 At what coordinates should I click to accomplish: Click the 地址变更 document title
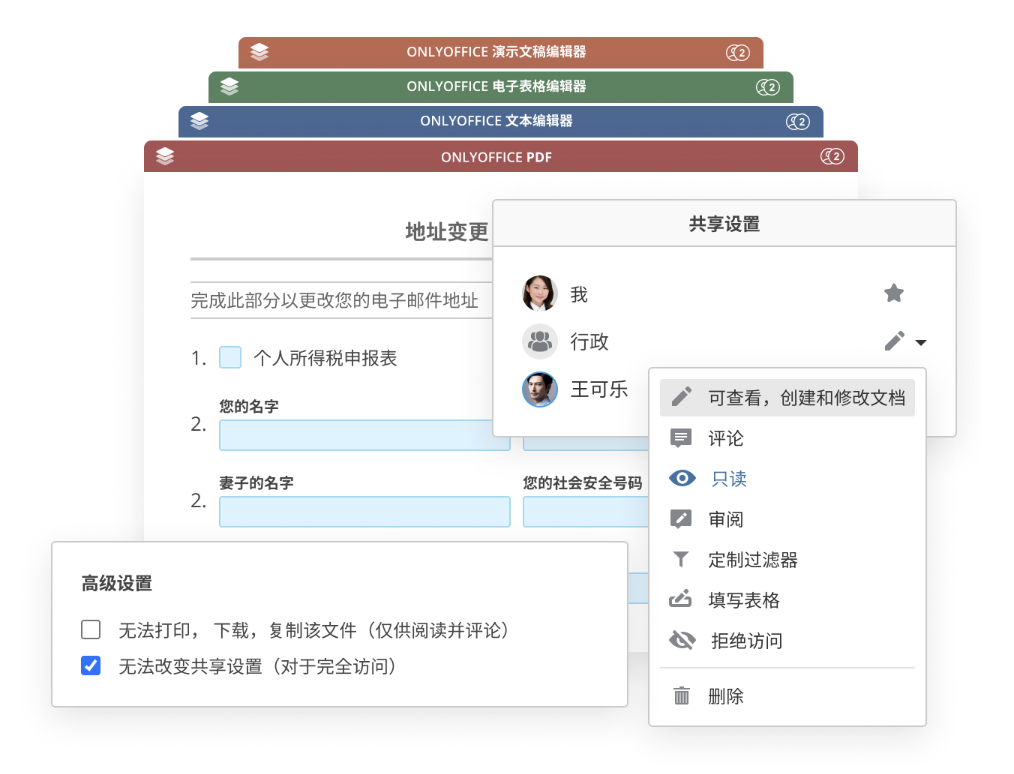447,231
